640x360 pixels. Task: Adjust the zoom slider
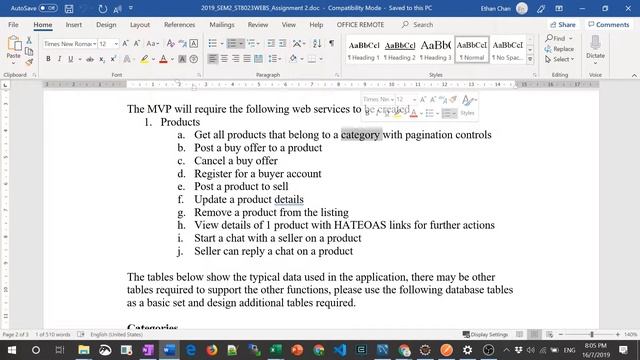[591, 334]
